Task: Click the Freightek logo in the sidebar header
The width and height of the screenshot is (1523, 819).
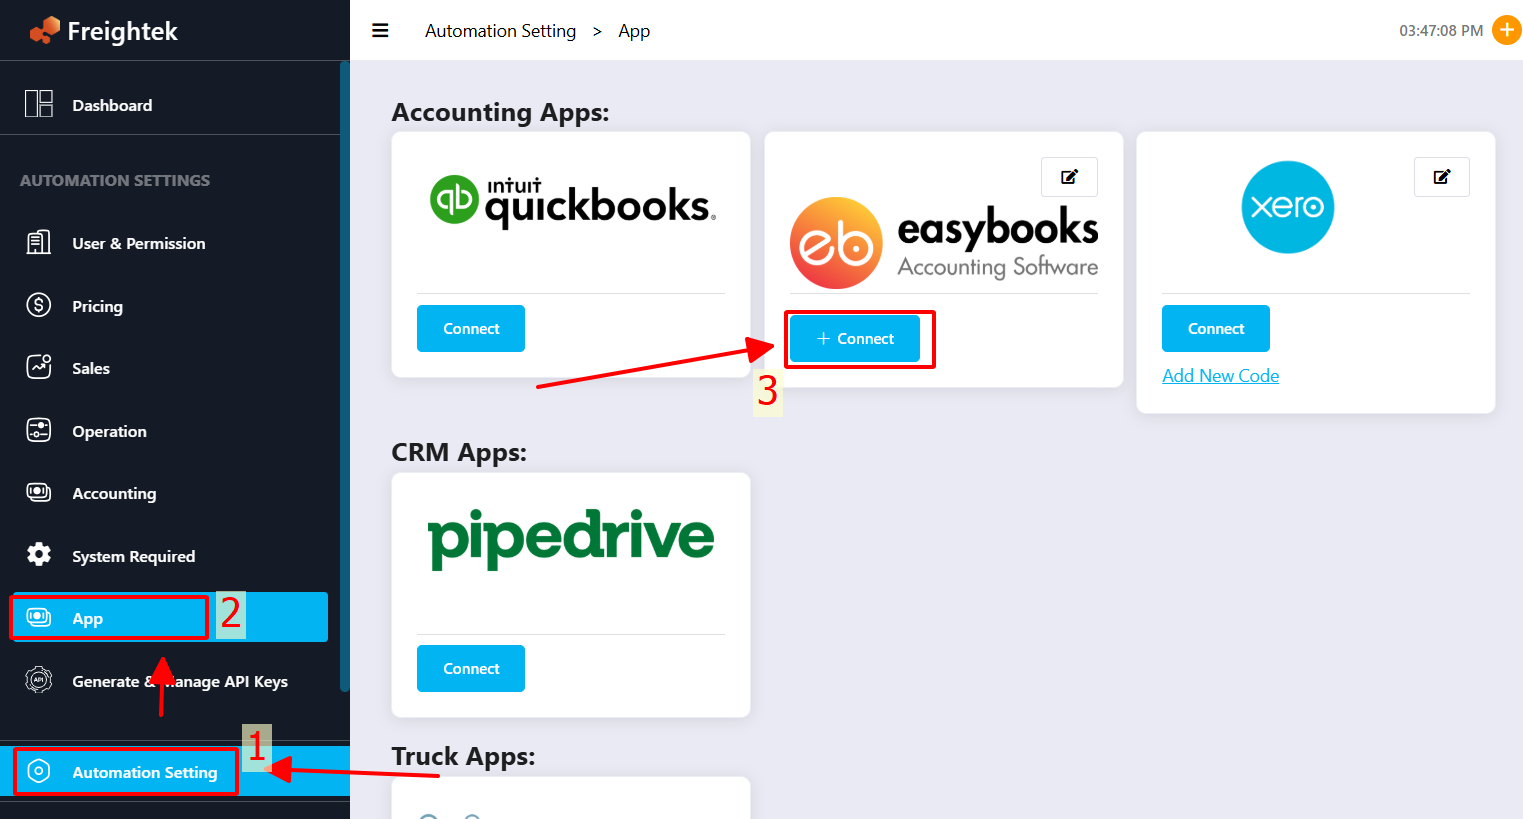Action: (103, 31)
